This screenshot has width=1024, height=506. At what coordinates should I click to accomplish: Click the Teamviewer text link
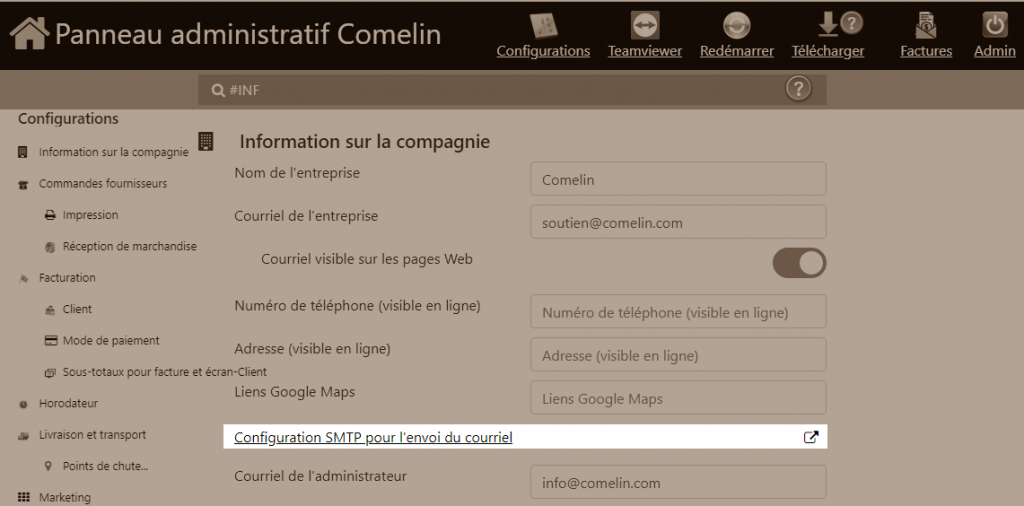click(645, 51)
